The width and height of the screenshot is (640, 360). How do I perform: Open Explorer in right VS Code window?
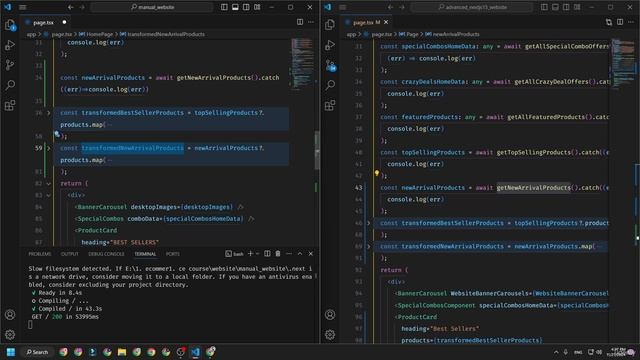pyautogui.click(x=330, y=25)
